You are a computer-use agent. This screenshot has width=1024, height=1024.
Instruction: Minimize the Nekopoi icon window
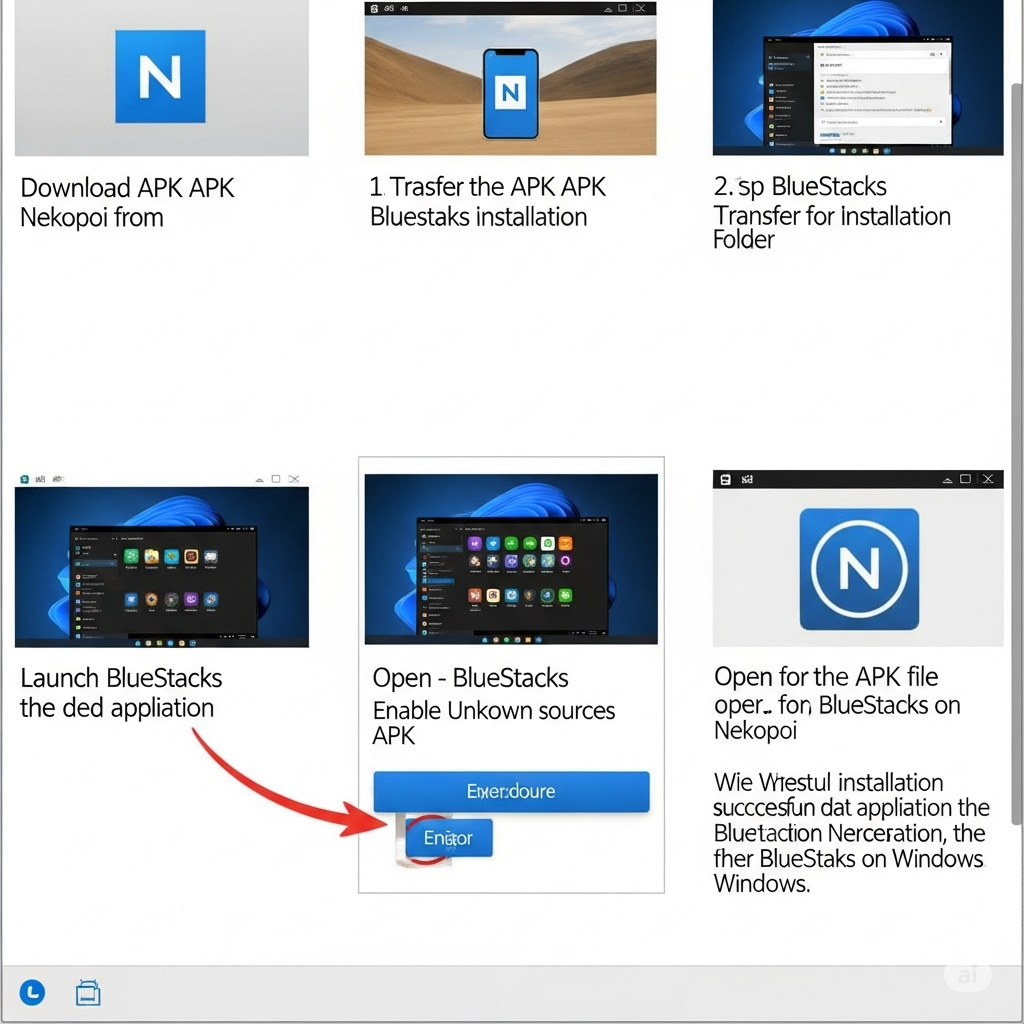click(947, 480)
